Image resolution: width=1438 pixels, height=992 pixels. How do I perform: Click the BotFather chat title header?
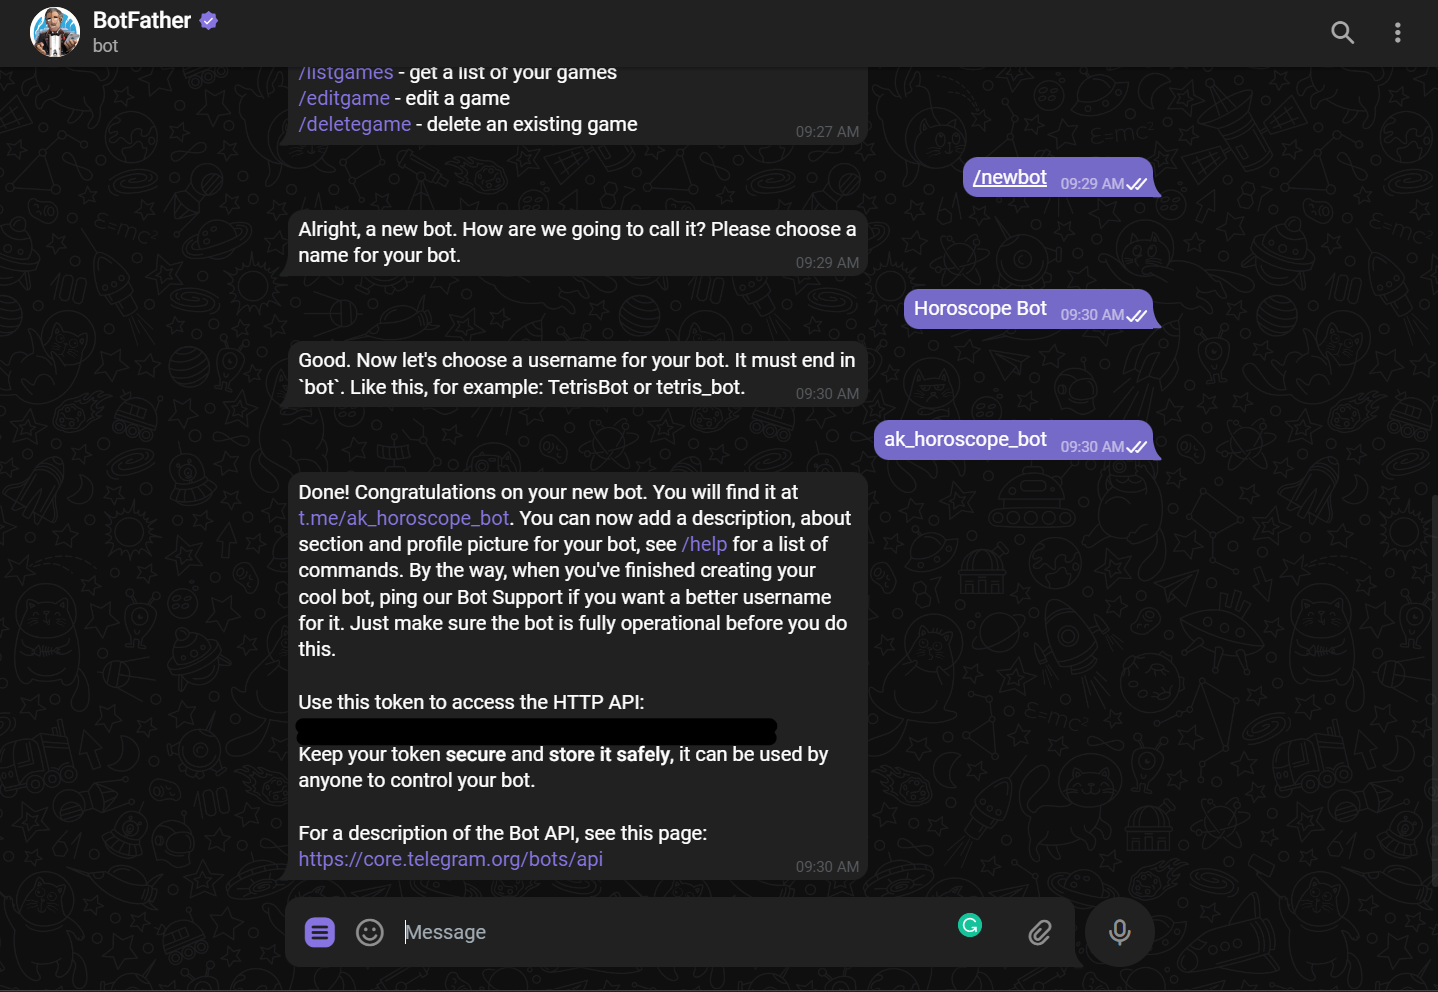pyautogui.click(x=143, y=19)
